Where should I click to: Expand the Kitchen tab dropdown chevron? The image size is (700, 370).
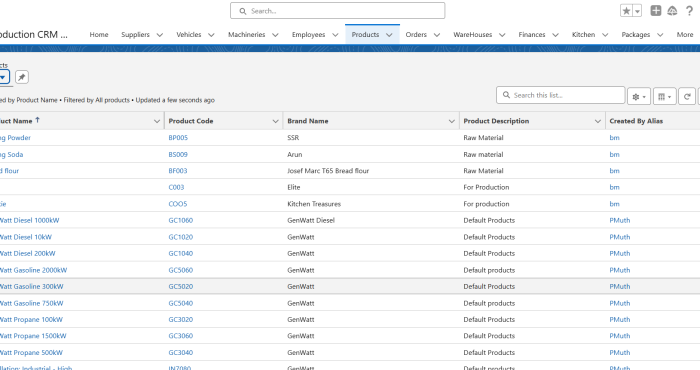(605, 35)
